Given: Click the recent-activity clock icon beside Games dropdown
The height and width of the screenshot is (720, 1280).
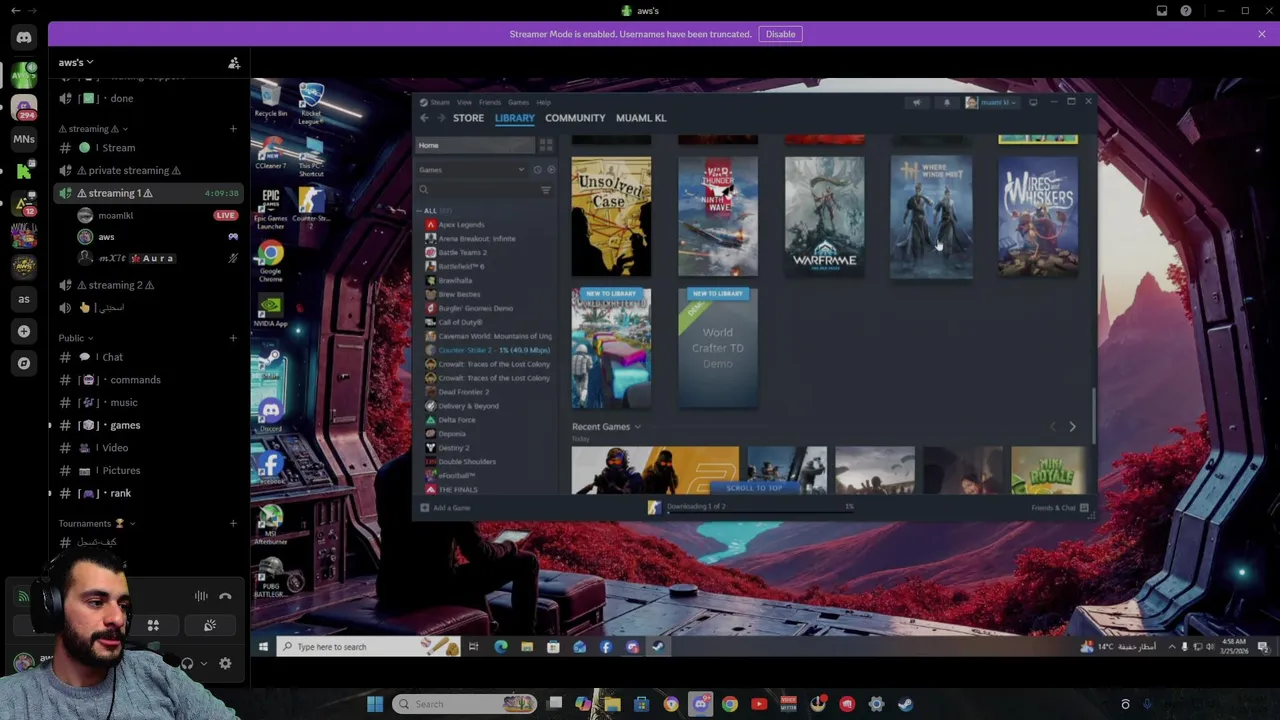Looking at the screenshot, I should (x=537, y=170).
